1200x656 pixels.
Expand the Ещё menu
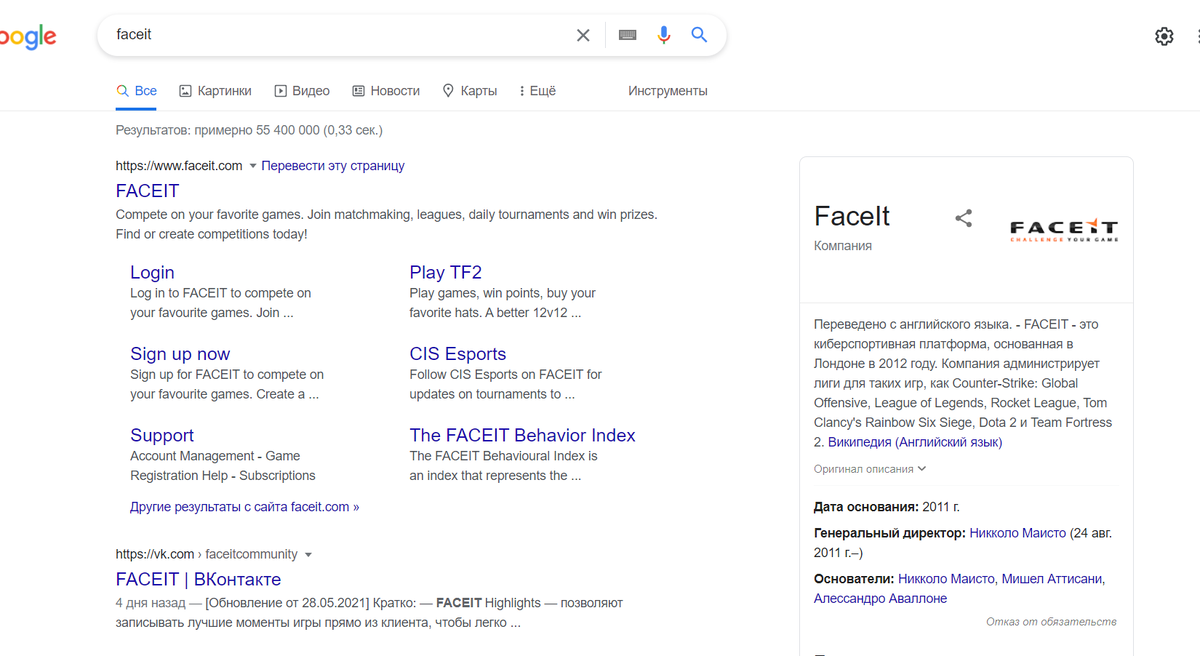537,91
